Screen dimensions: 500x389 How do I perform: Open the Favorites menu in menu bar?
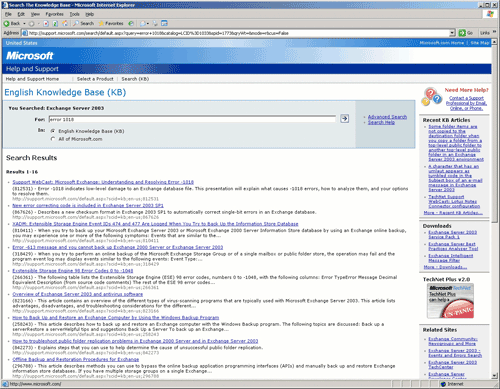tap(54, 14)
